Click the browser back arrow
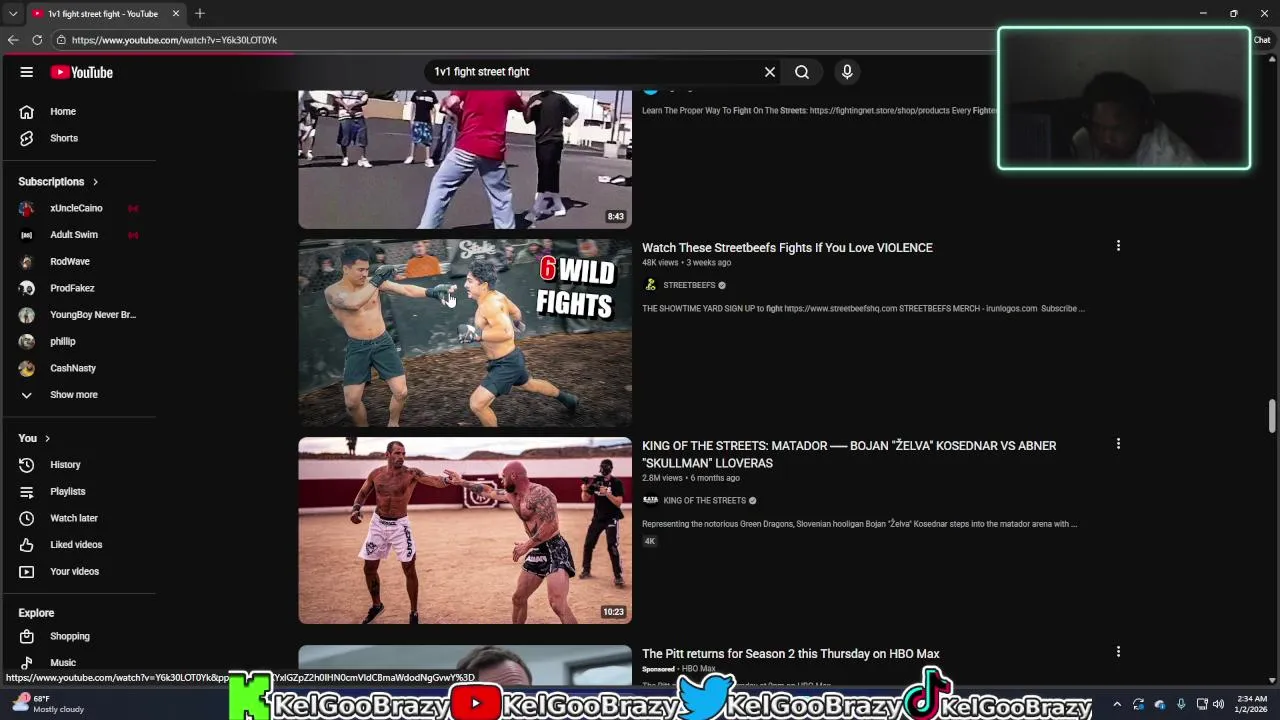 tap(13, 40)
